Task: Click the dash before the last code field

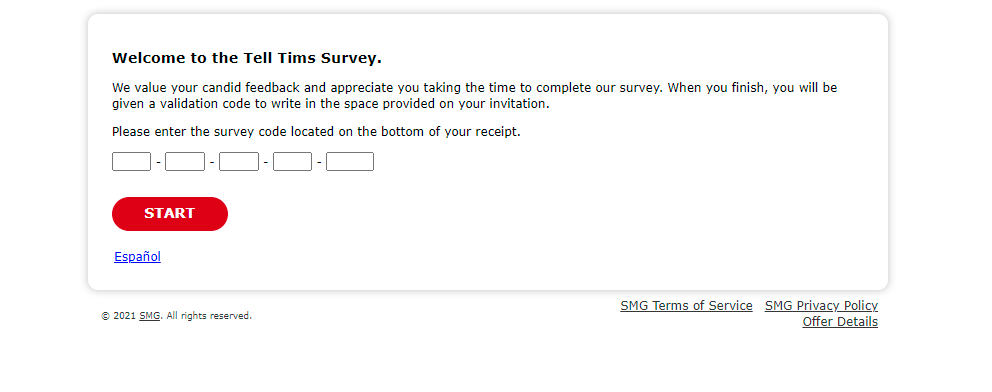Action: 319,162
